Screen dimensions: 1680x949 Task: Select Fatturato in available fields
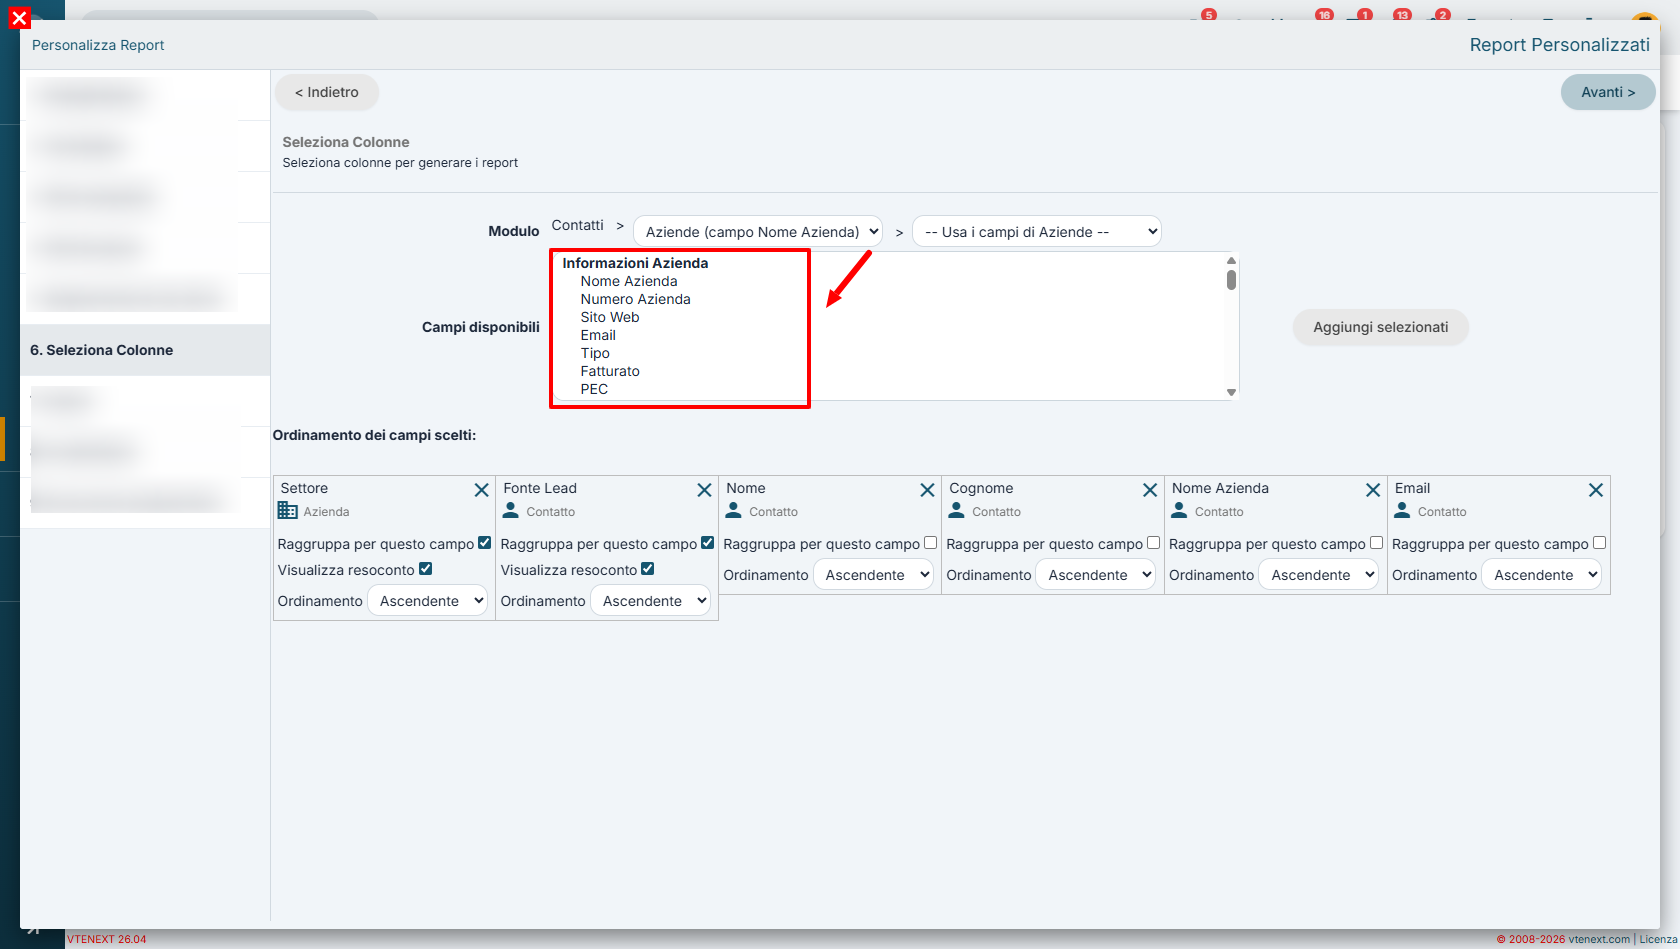tap(610, 371)
